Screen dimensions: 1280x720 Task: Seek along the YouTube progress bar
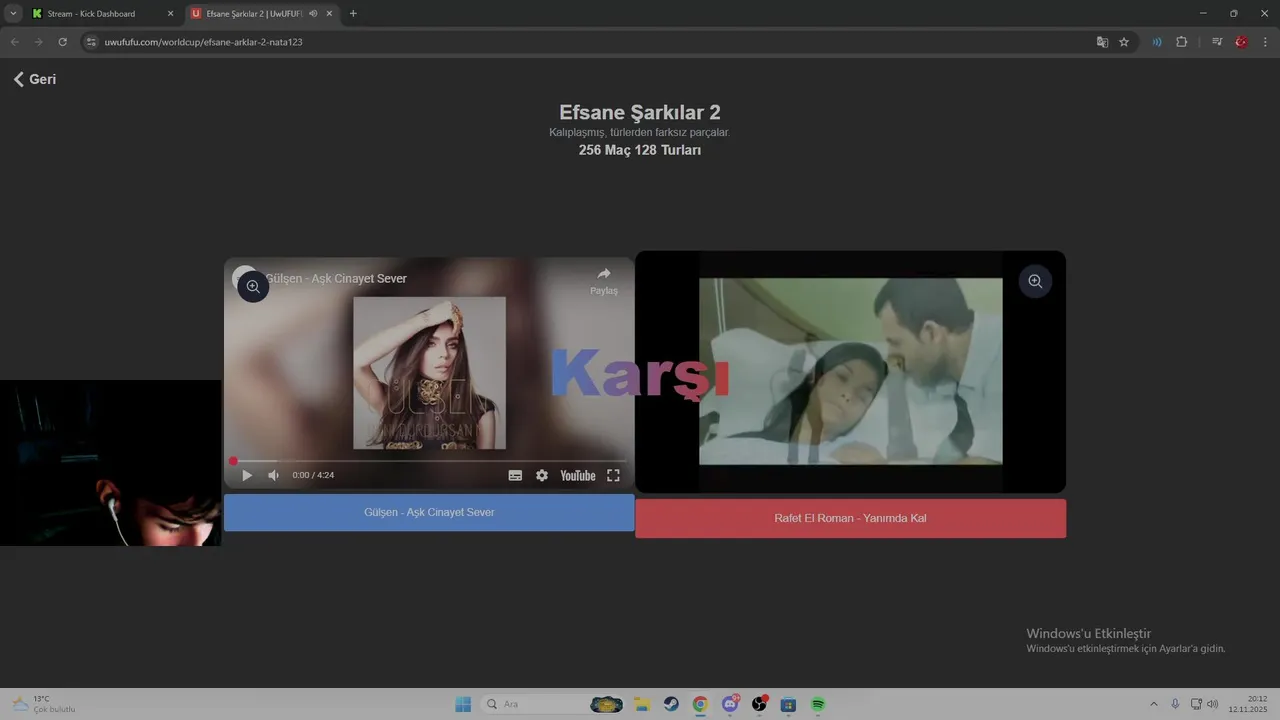429,461
